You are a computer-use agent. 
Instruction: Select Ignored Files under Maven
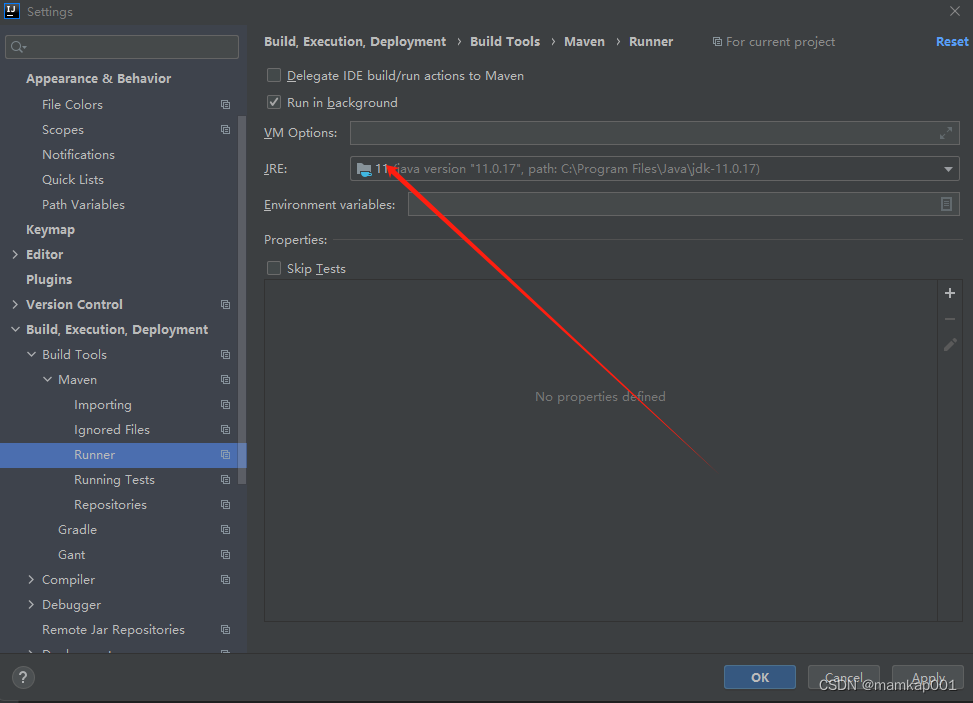tap(112, 430)
